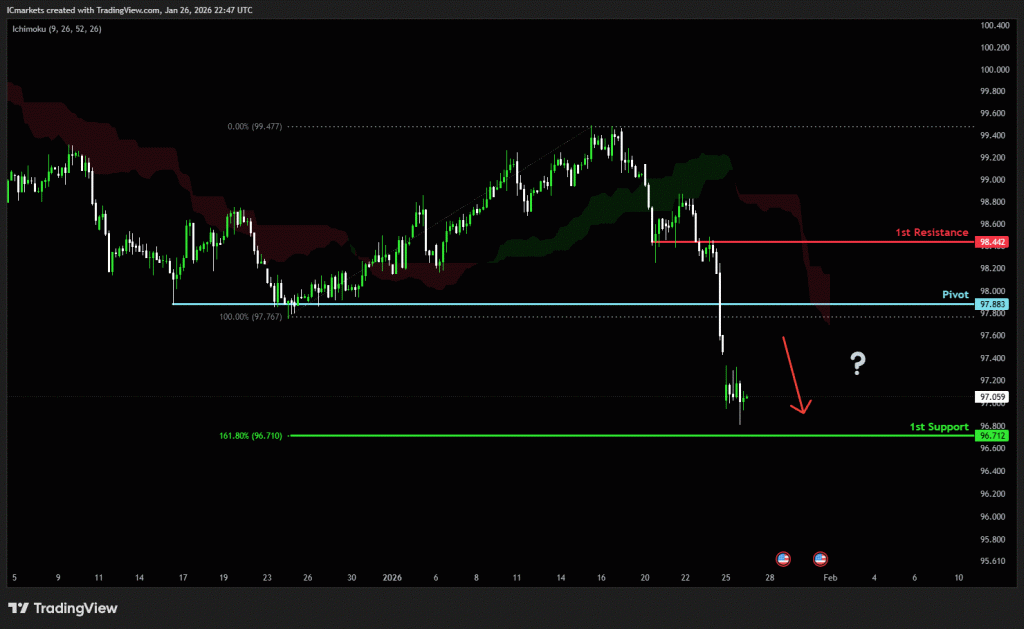The width and height of the screenshot is (1024, 629).
Task: Open the first US flag economic event marker
Action: [783, 558]
